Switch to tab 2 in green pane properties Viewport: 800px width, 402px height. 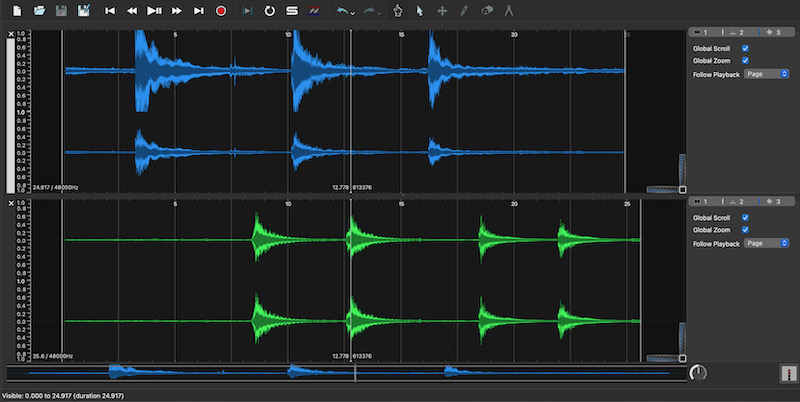[736, 202]
